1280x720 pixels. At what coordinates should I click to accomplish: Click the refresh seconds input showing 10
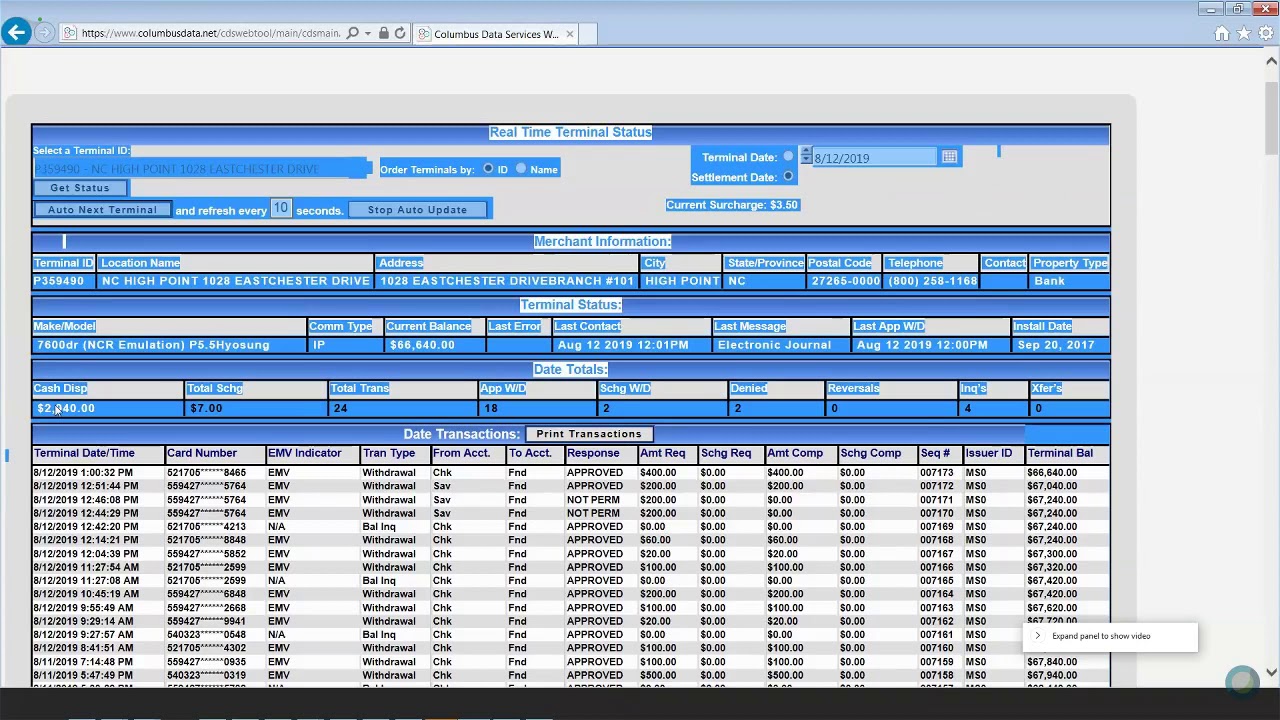280,209
